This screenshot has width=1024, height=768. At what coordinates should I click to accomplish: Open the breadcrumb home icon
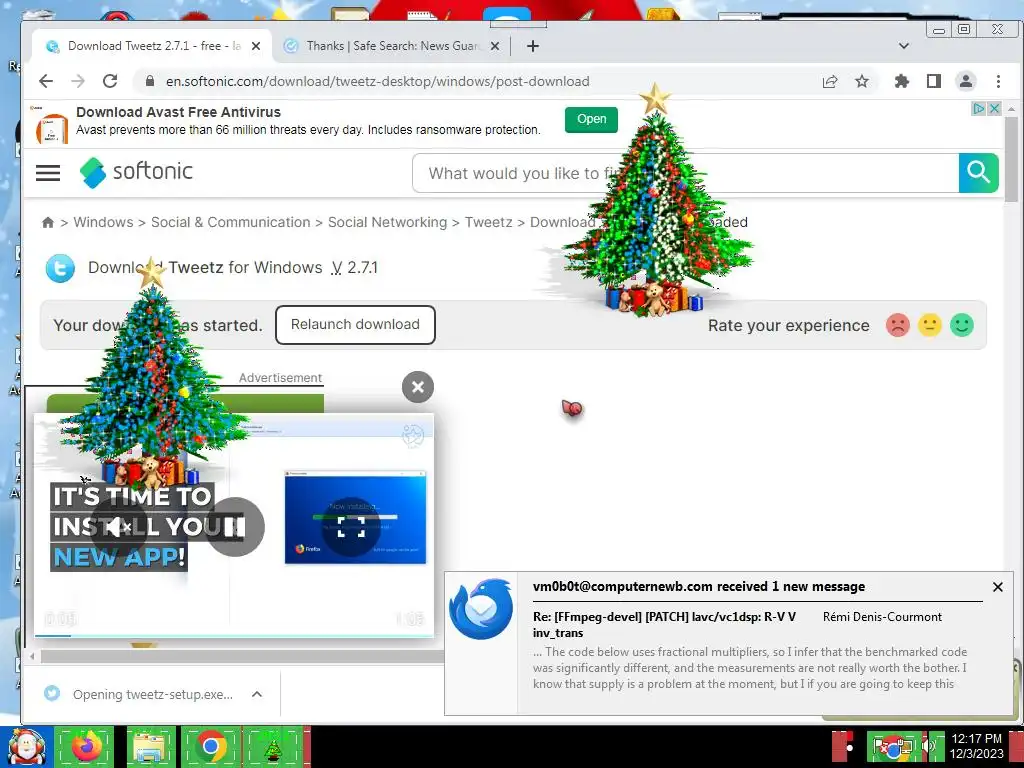(48, 223)
